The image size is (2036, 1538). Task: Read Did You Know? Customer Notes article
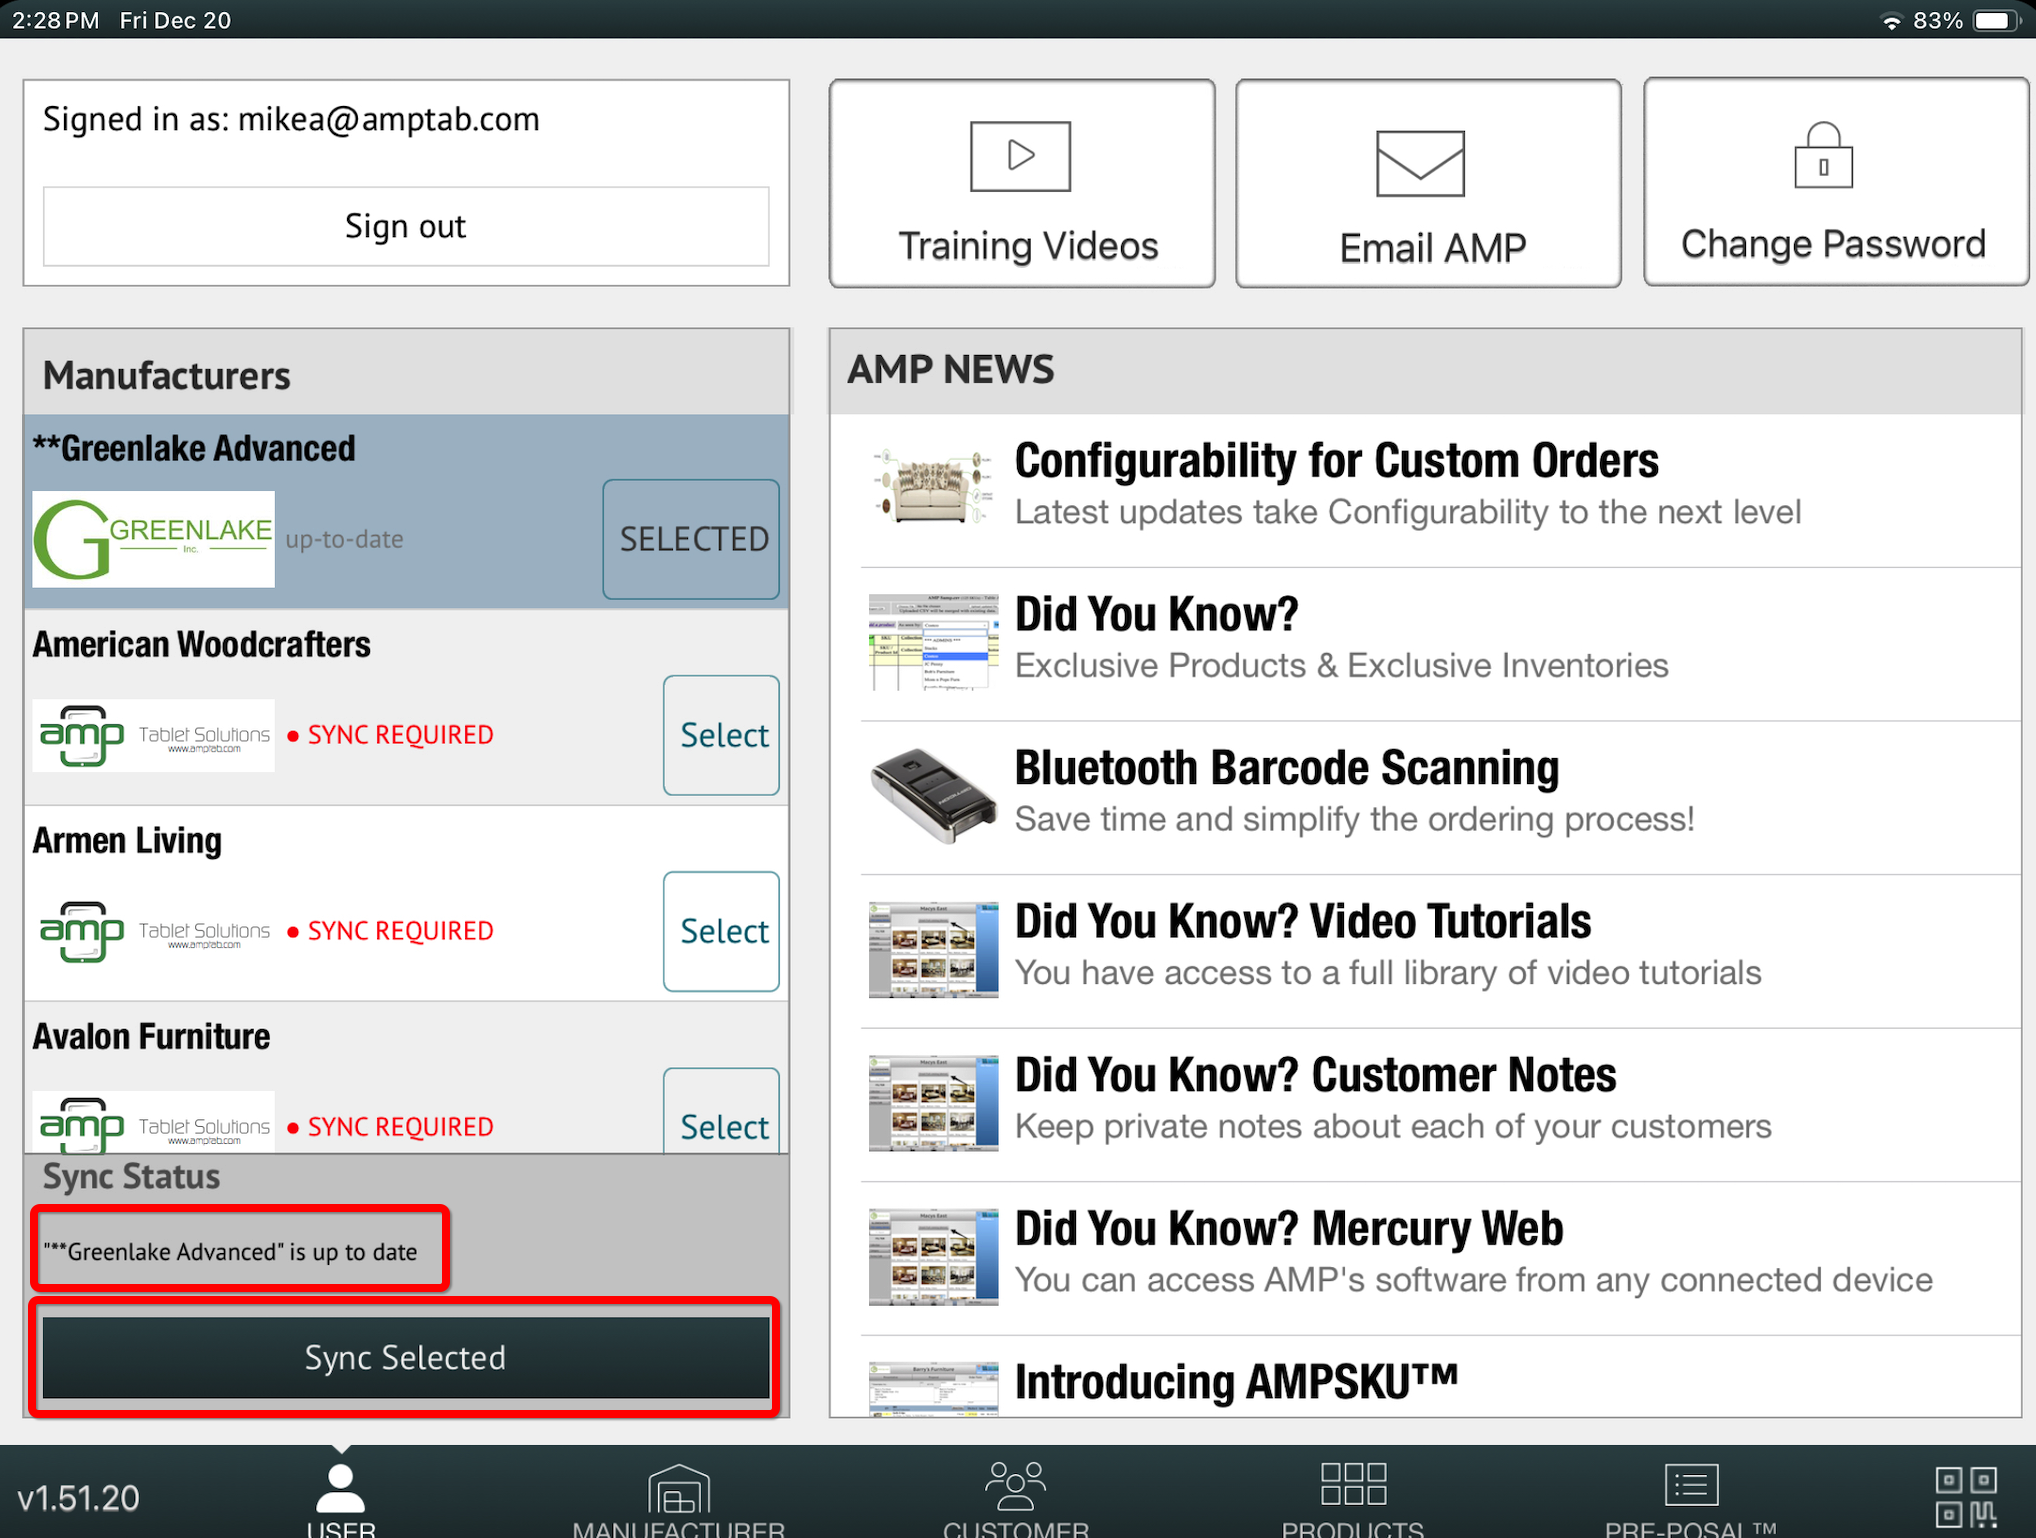pyautogui.click(x=1314, y=1077)
